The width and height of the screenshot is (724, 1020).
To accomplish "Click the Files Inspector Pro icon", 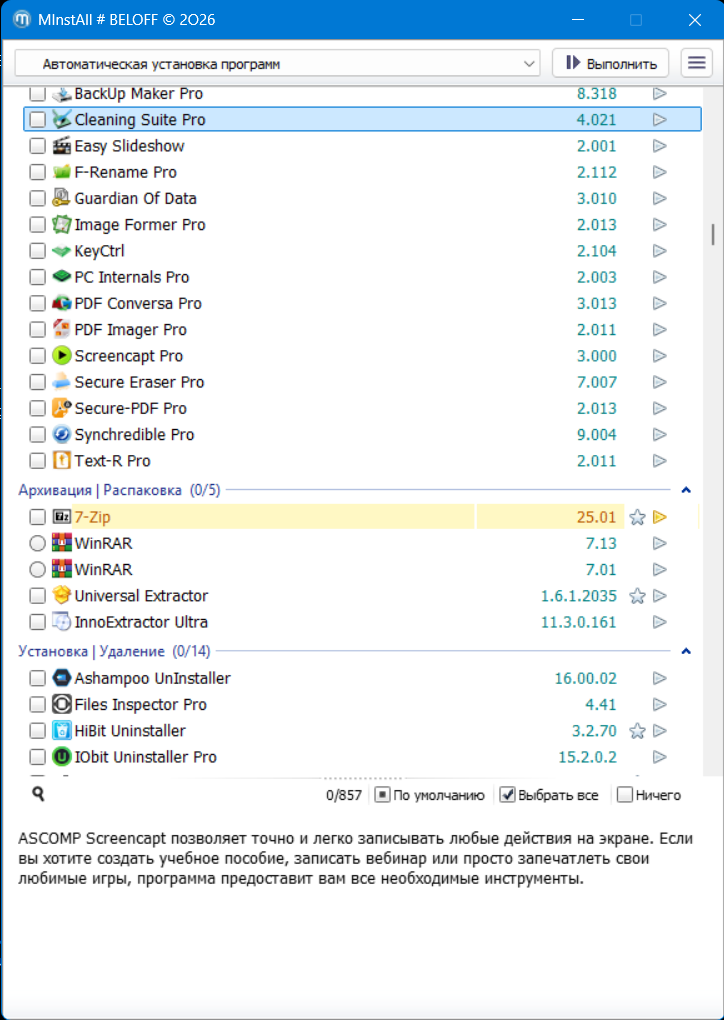I will (x=61, y=705).
